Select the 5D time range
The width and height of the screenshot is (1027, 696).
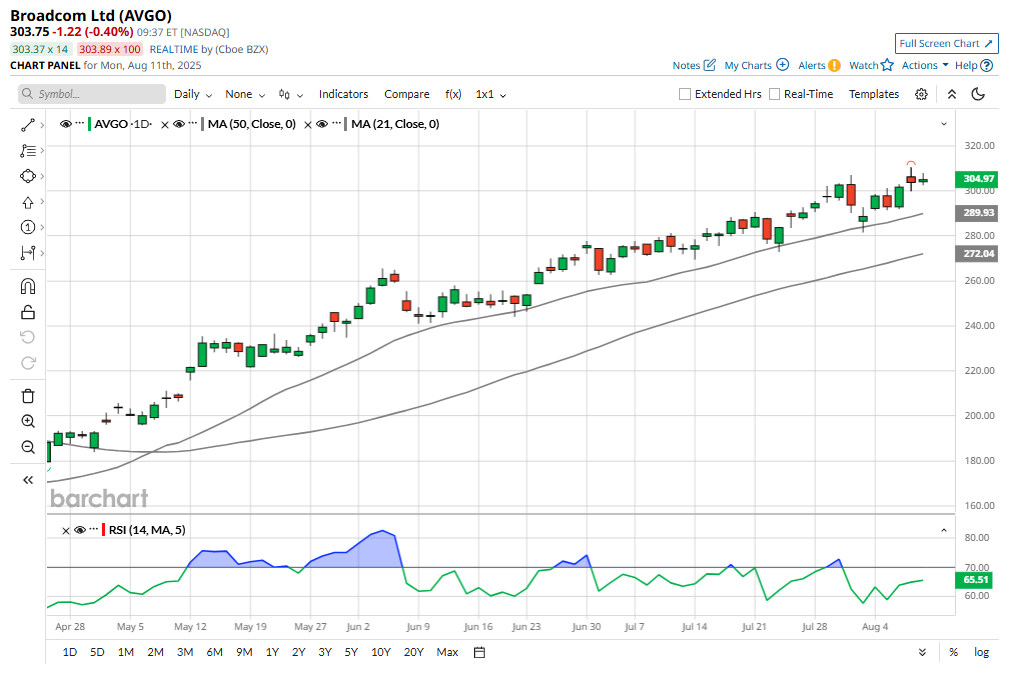(97, 652)
